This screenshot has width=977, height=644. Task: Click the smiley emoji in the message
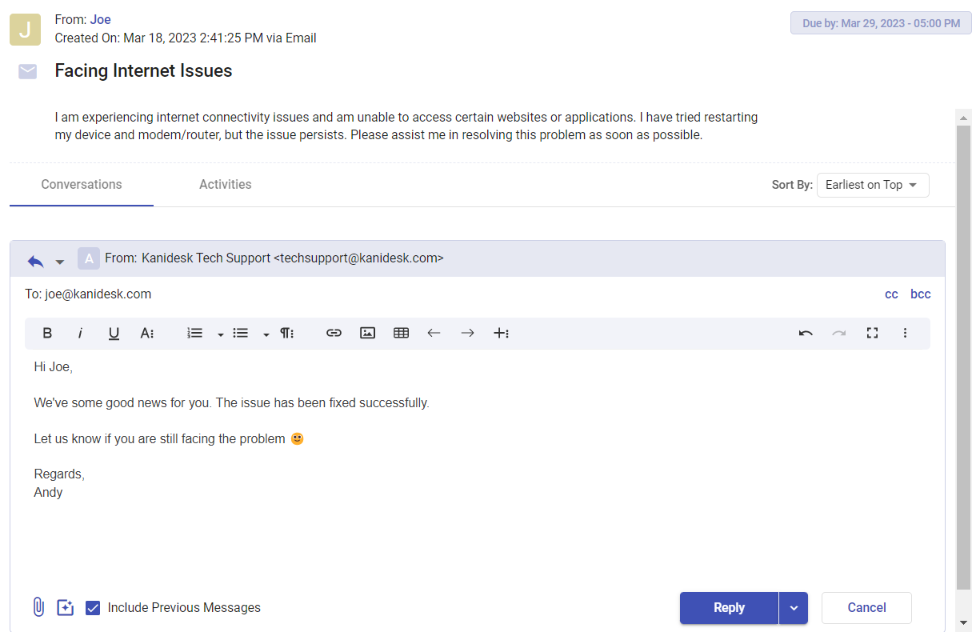point(297,438)
